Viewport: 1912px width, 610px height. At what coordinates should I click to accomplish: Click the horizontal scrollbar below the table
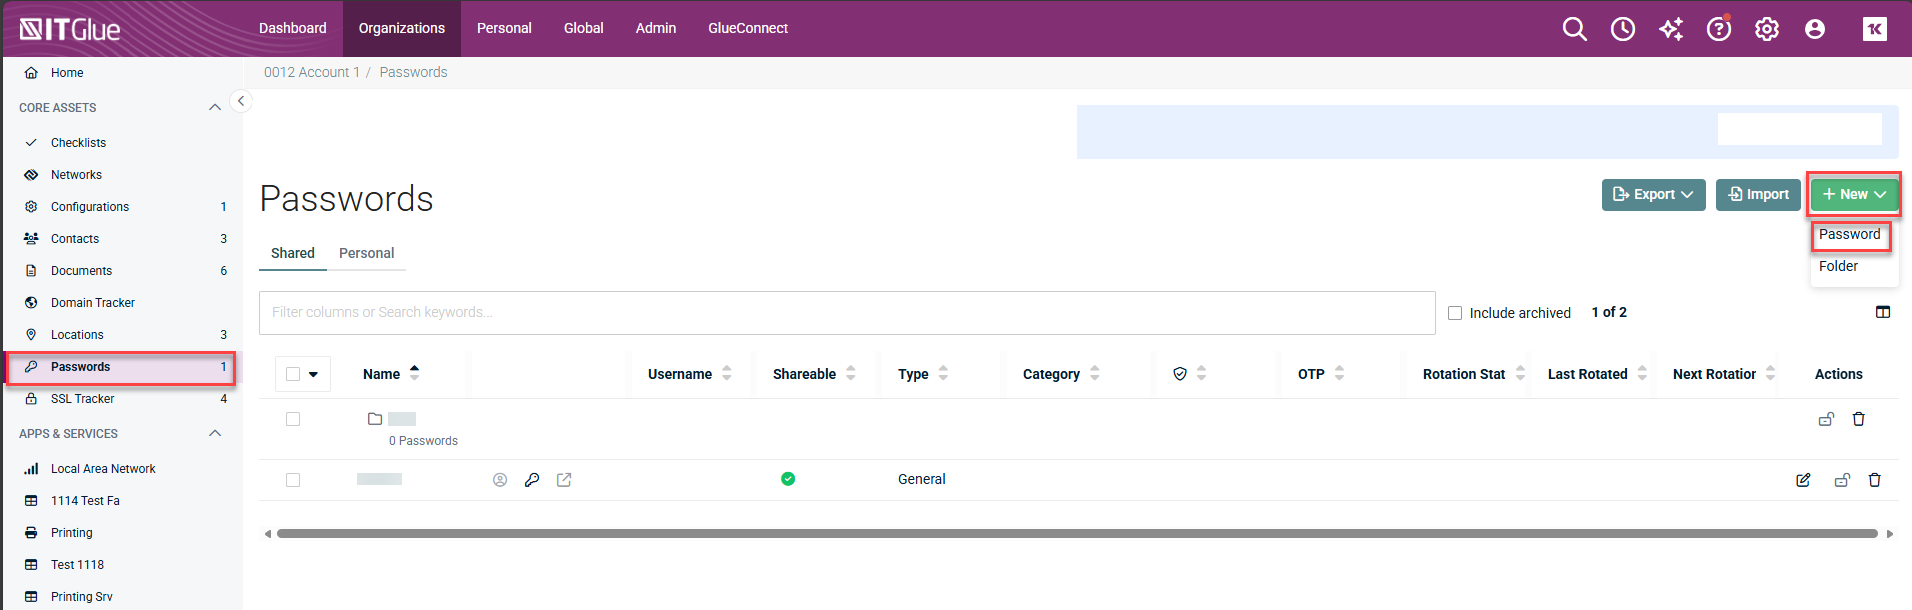[1076, 534]
